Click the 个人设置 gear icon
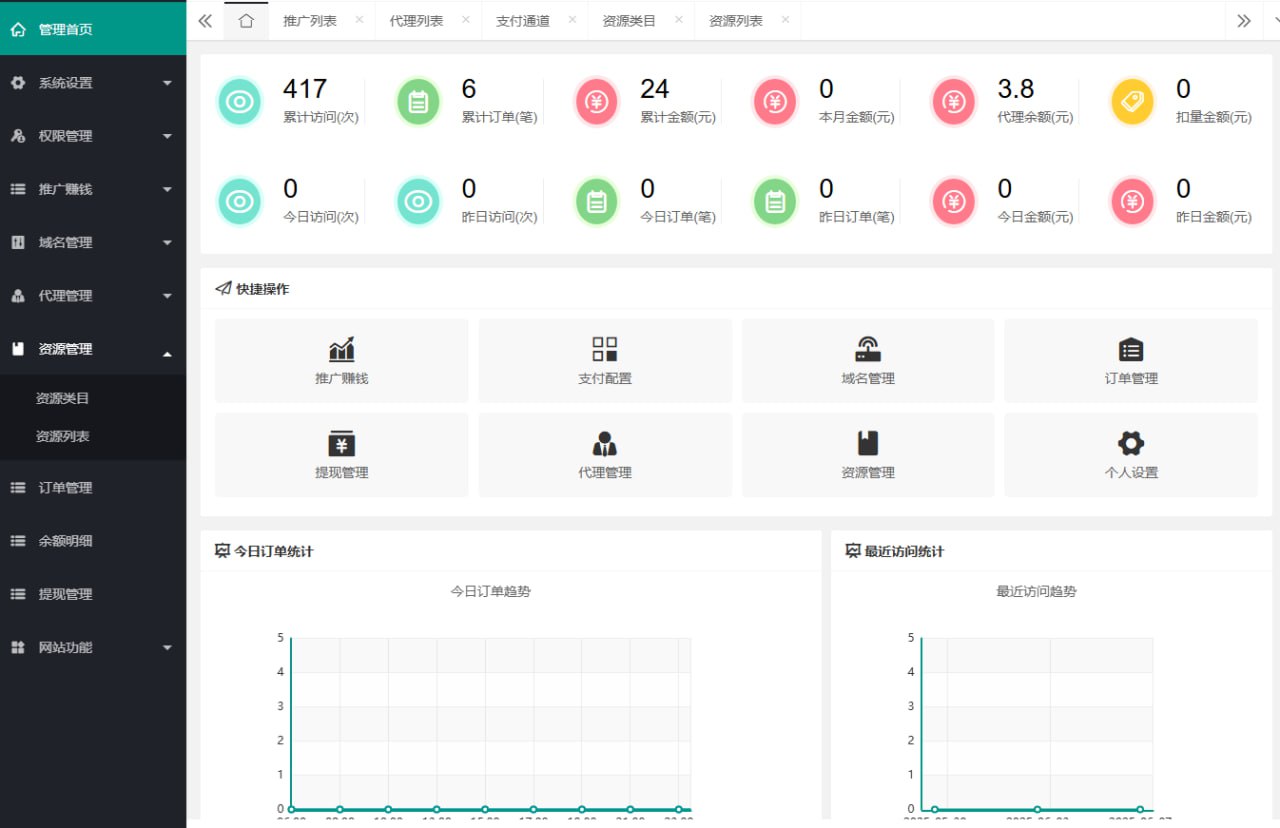1280x828 pixels. coord(1130,443)
